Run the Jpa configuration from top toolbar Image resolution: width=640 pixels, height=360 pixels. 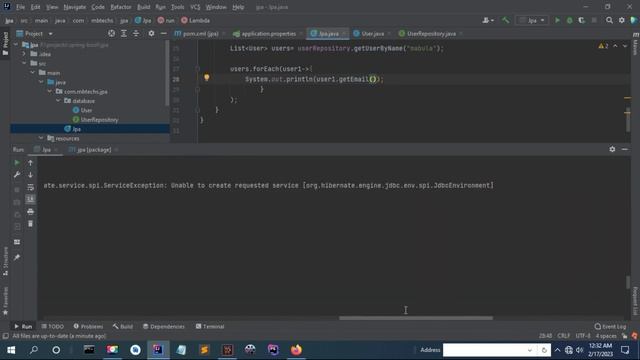pos(557,20)
